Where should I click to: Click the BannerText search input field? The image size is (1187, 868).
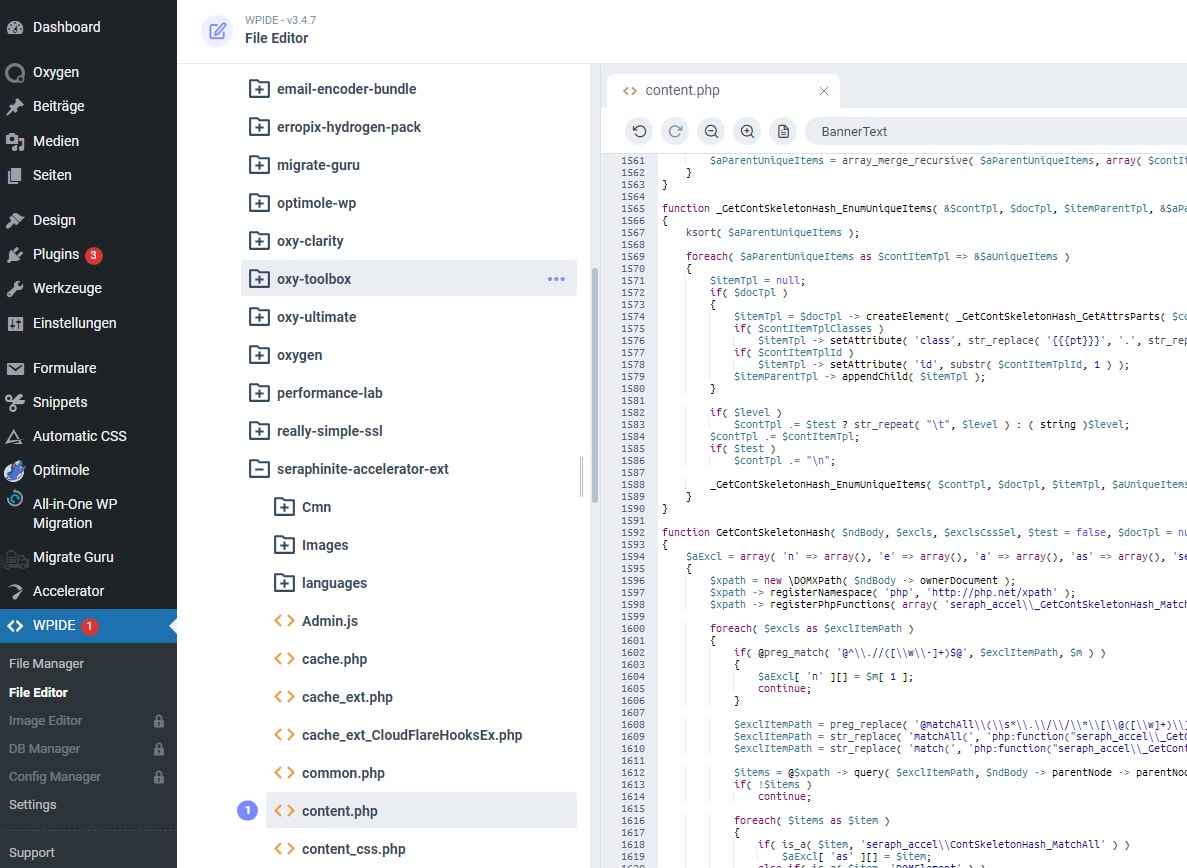pos(990,131)
